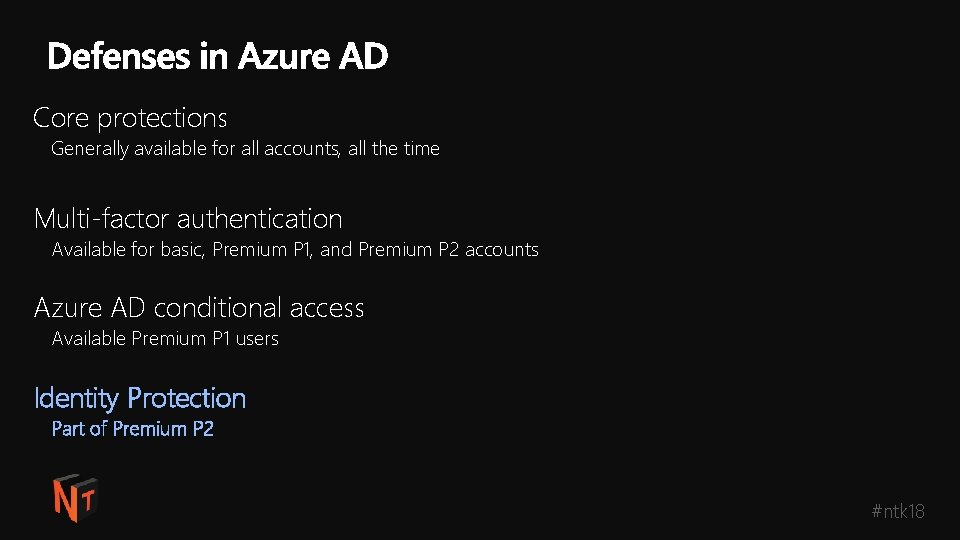Viewport: 960px width, 540px height.
Task: Click the words "all the time"
Action: [394, 148]
